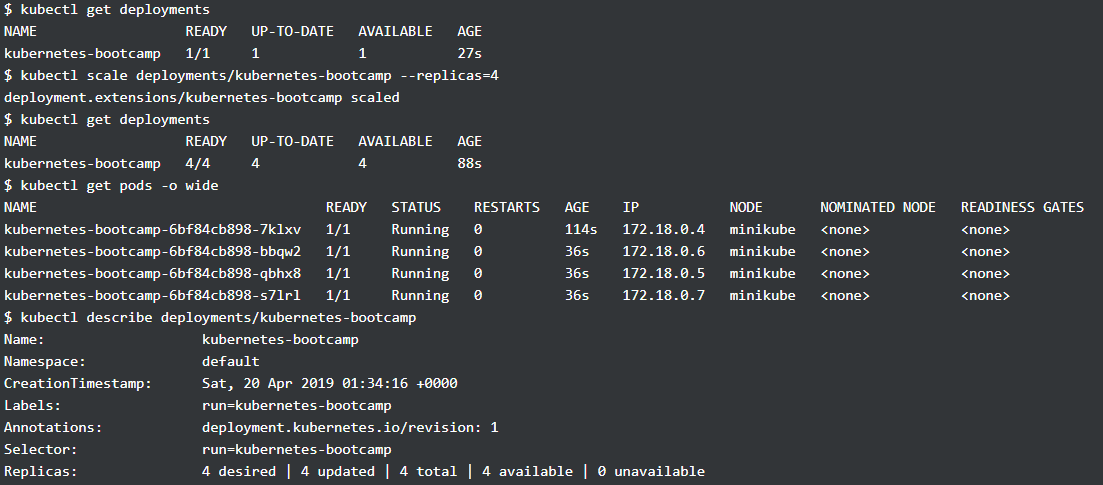The height and width of the screenshot is (485, 1103).
Task: Click the Replicas summary '4 desired | 4 updated'
Action: (x=288, y=472)
